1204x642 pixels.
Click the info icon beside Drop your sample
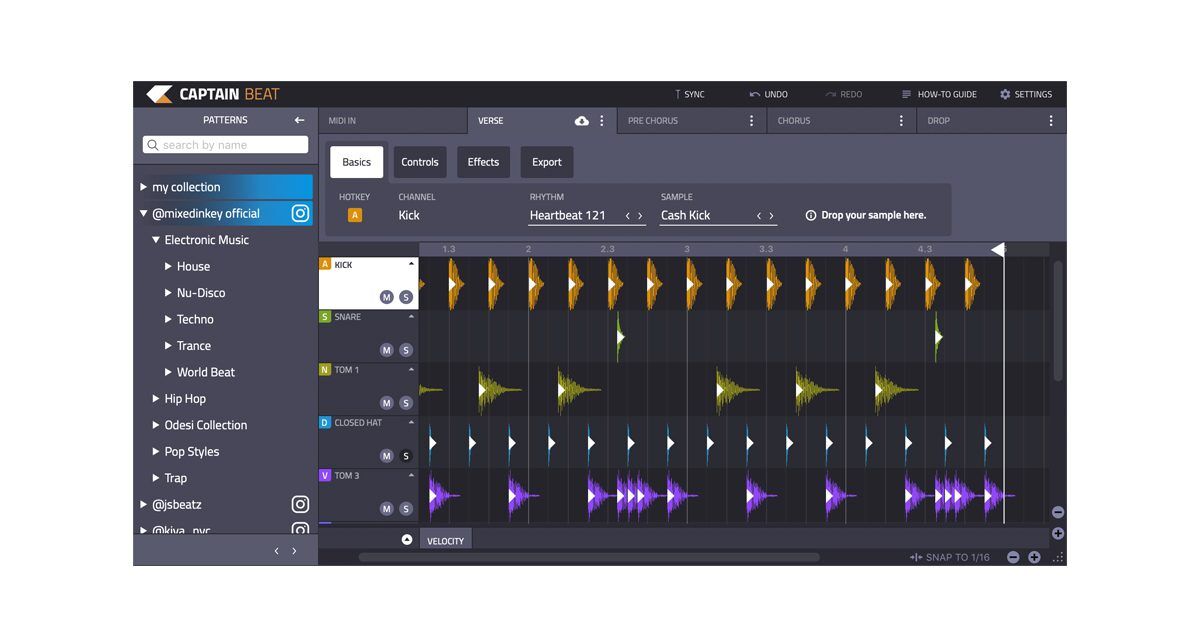coord(811,215)
